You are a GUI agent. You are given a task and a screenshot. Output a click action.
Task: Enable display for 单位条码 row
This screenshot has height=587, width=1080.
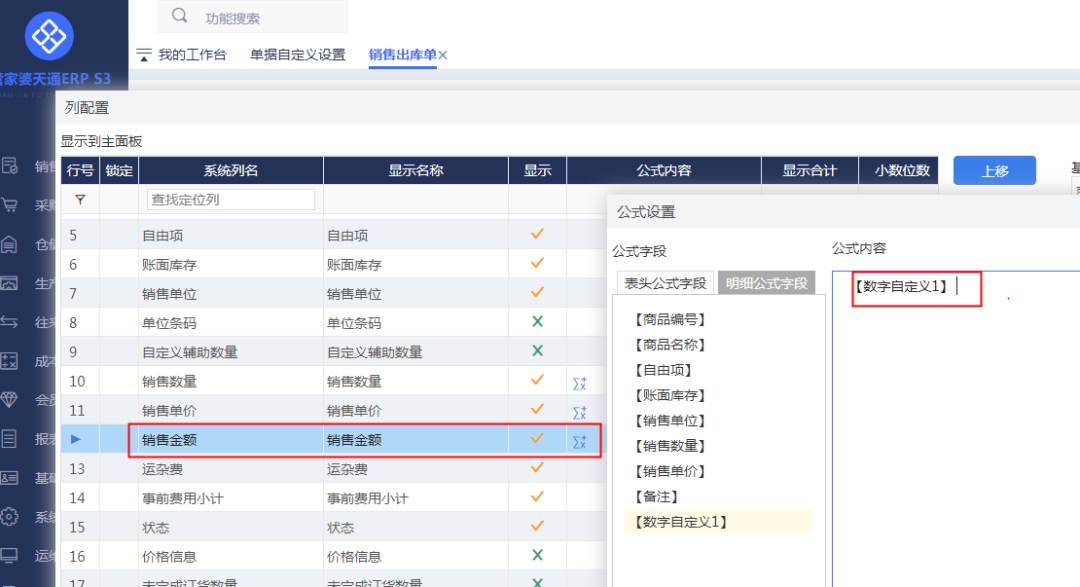click(x=537, y=323)
